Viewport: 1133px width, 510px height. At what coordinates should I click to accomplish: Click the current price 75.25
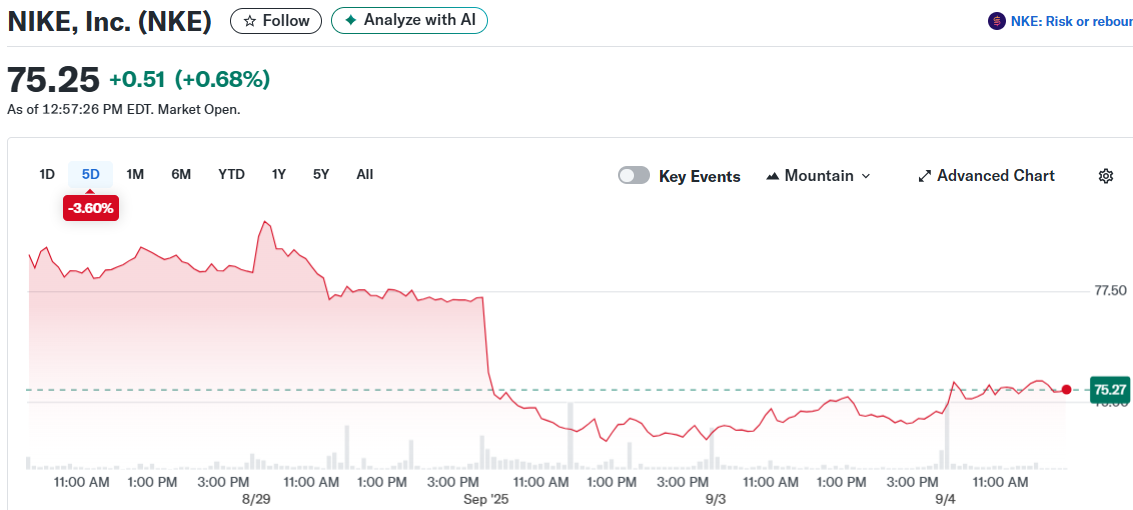click(53, 79)
